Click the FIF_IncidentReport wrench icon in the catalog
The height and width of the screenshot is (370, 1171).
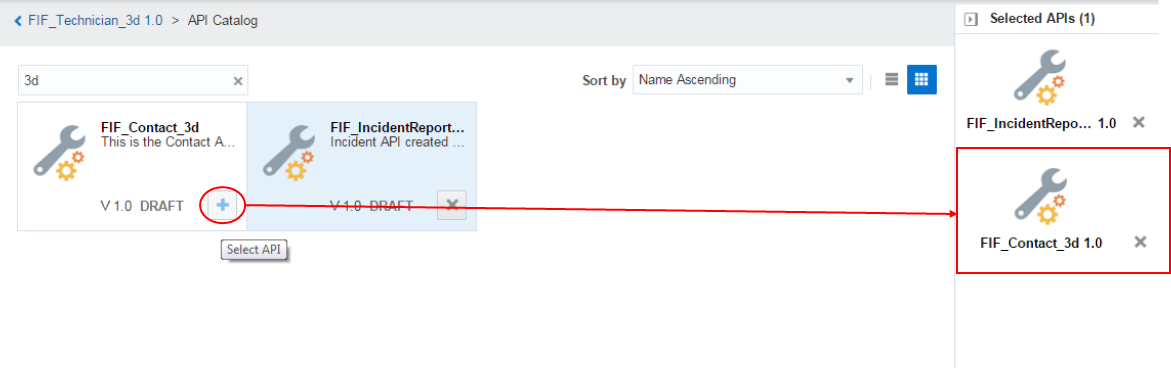tap(289, 153)
